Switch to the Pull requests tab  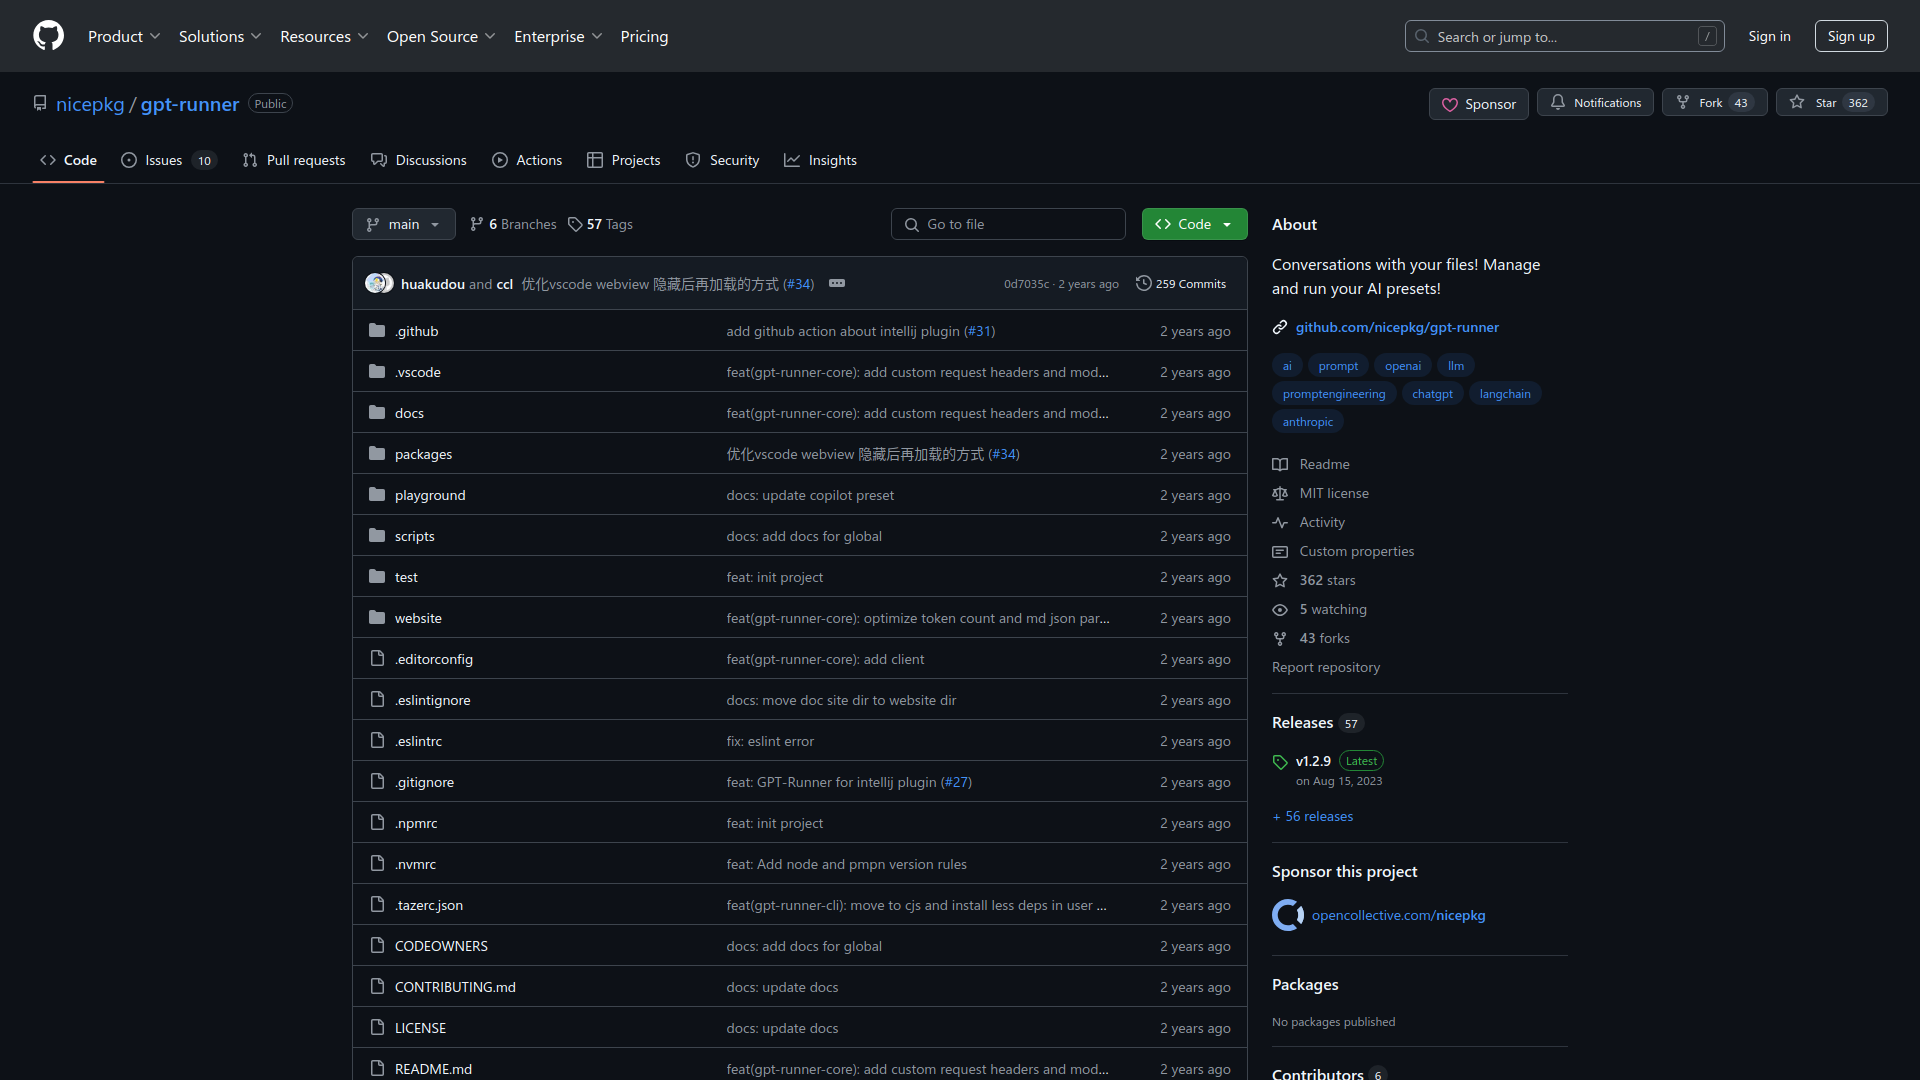coord(294,160)
